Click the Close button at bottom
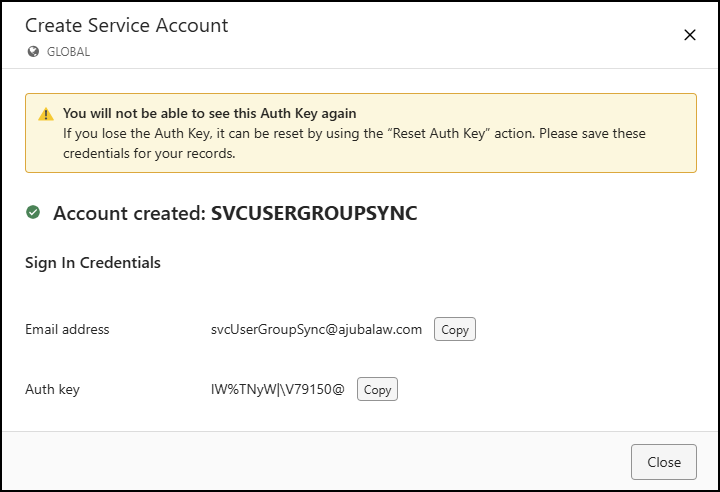This screenshot has width=720, height=492. [x=664, y=462]
